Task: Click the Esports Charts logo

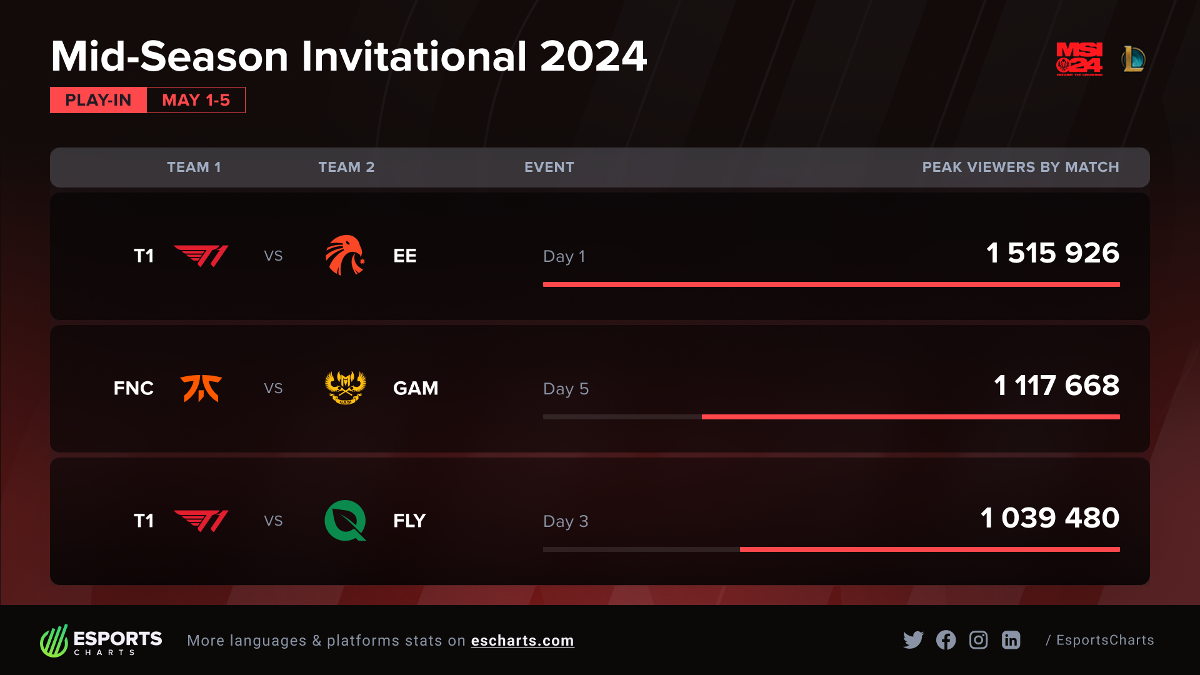Action: [x=101, y=640]
